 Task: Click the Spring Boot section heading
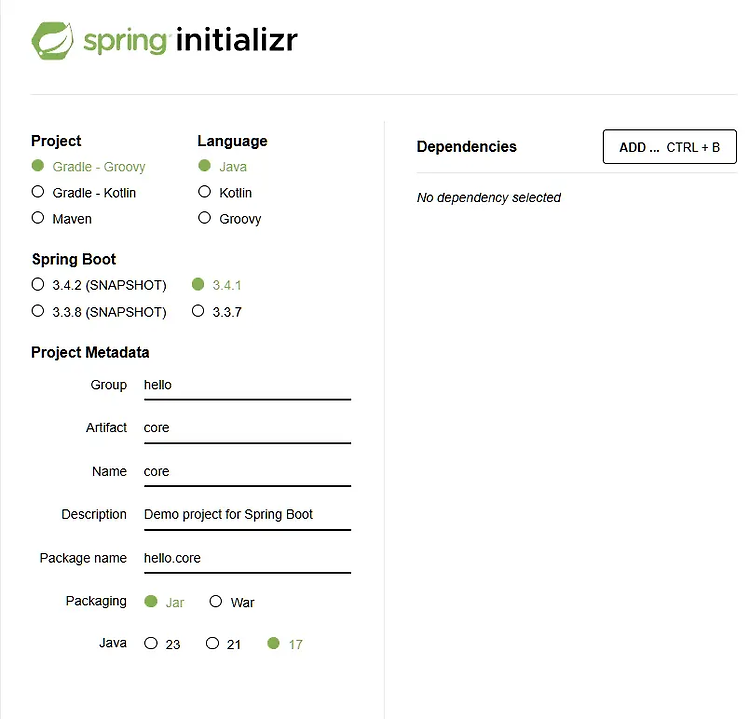tap(74, 259)
